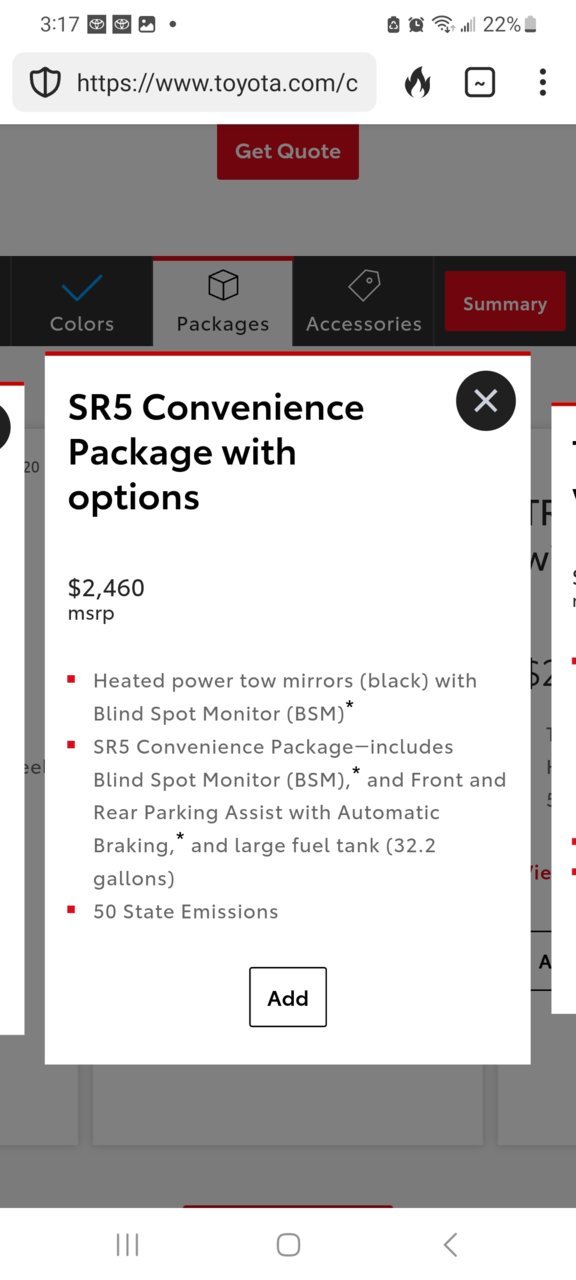
Task: Switch to the Colors tab
Action: point(82,302)
